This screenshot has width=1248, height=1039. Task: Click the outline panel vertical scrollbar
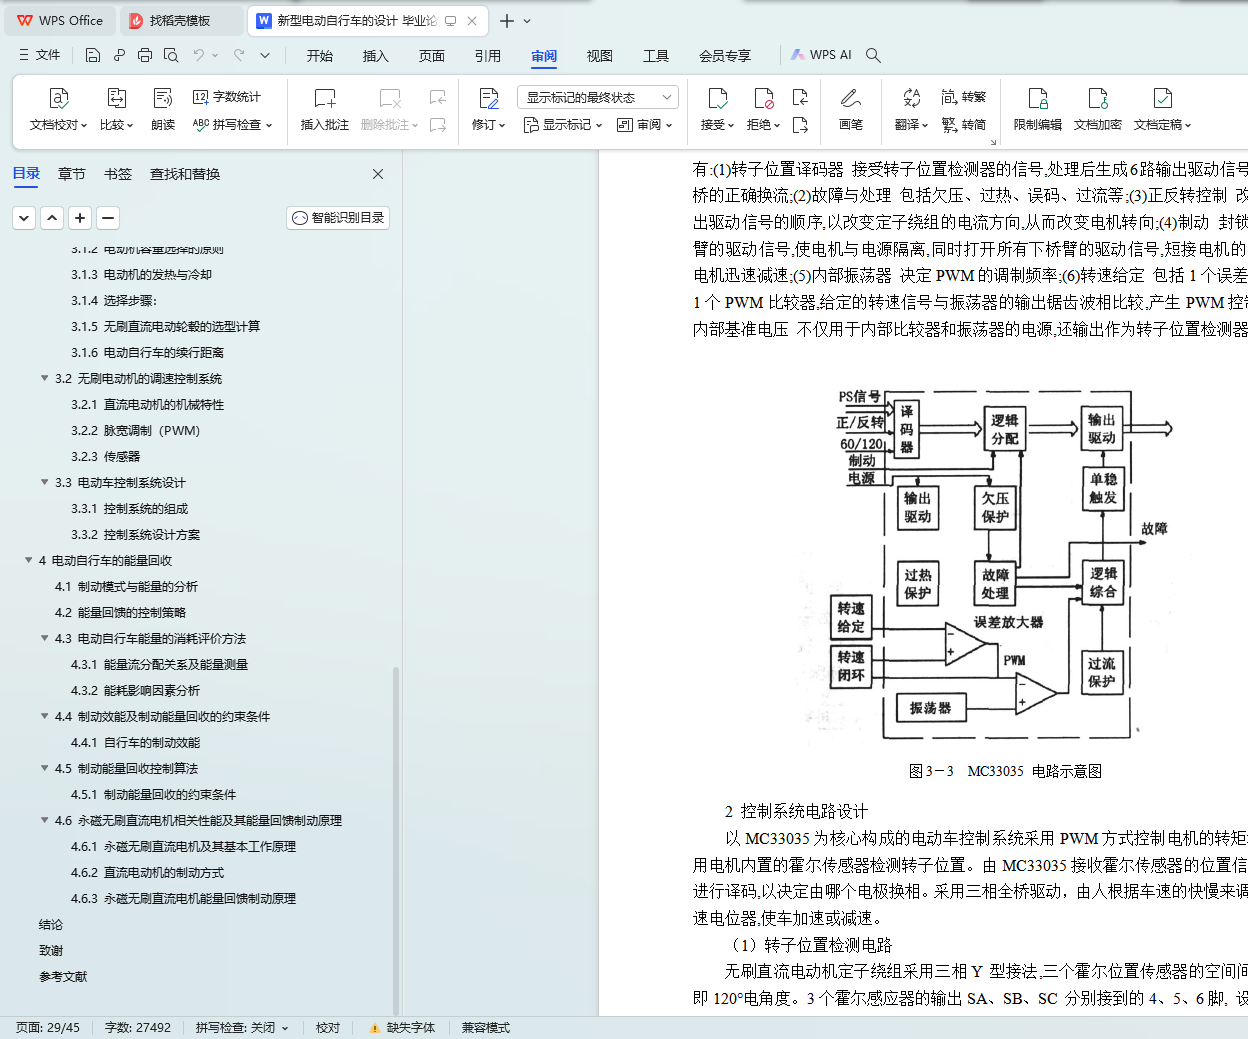395,840
